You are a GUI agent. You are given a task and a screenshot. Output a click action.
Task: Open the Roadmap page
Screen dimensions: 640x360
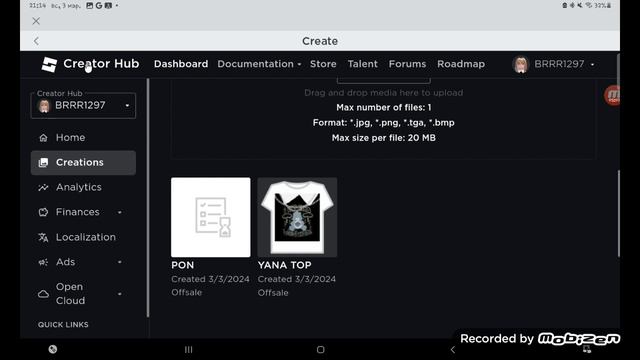pos(461,64)
